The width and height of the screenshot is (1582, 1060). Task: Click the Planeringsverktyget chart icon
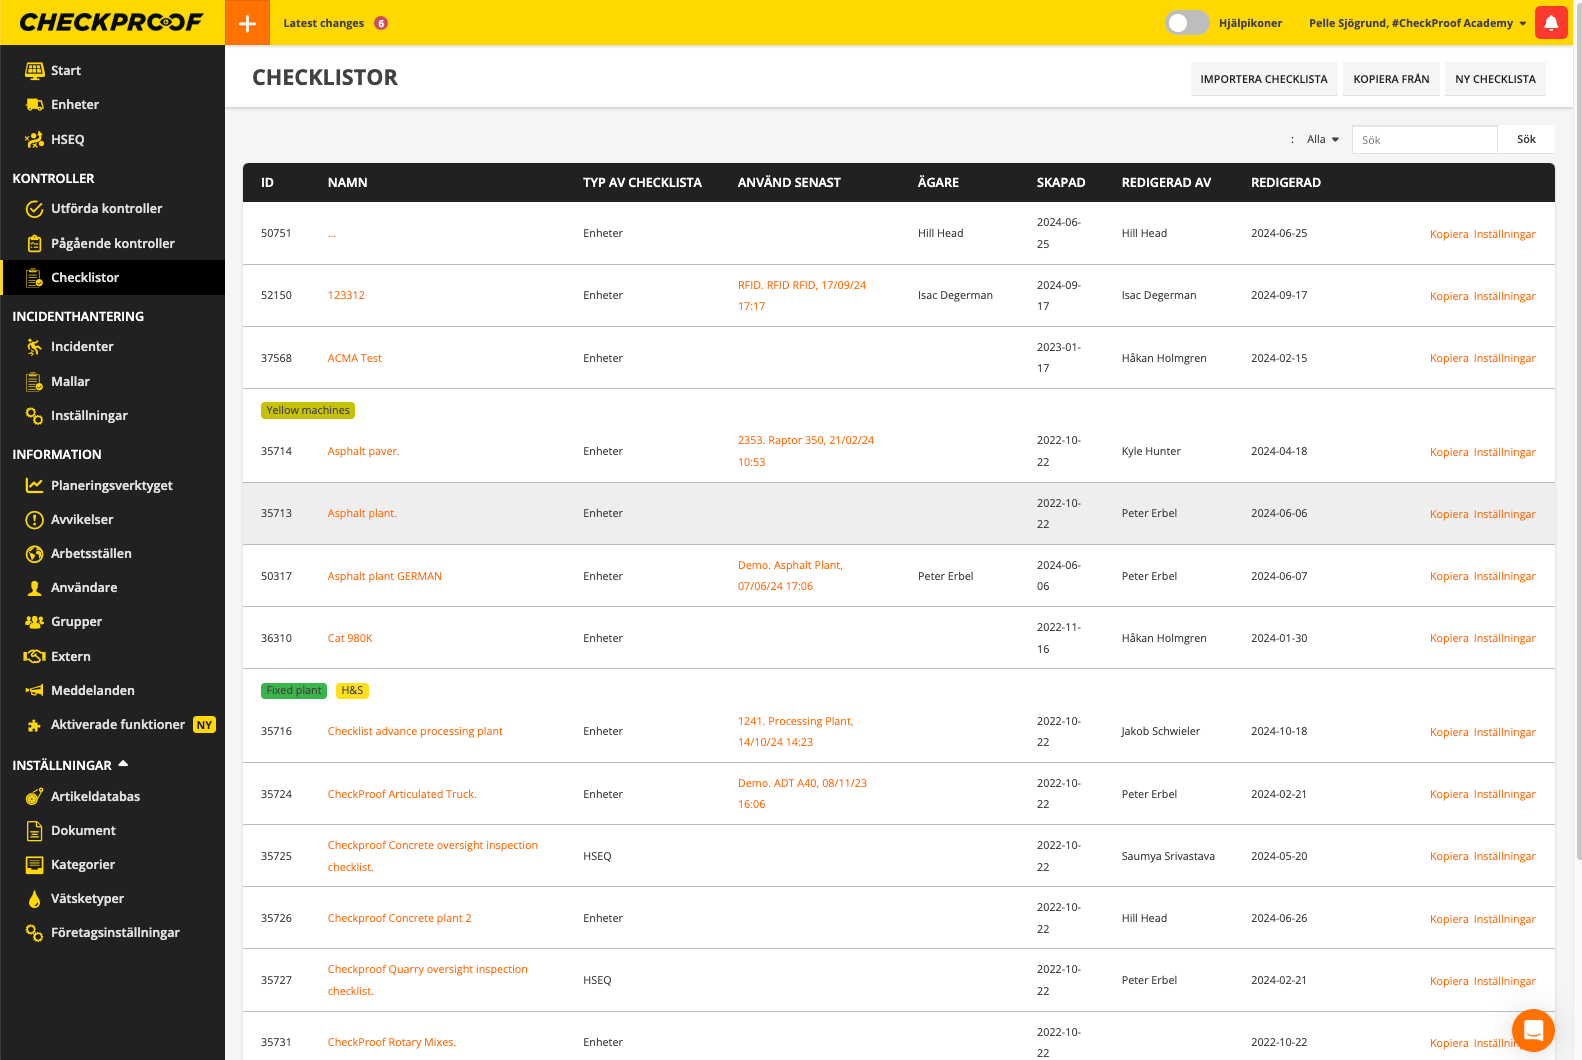point(34,485)
